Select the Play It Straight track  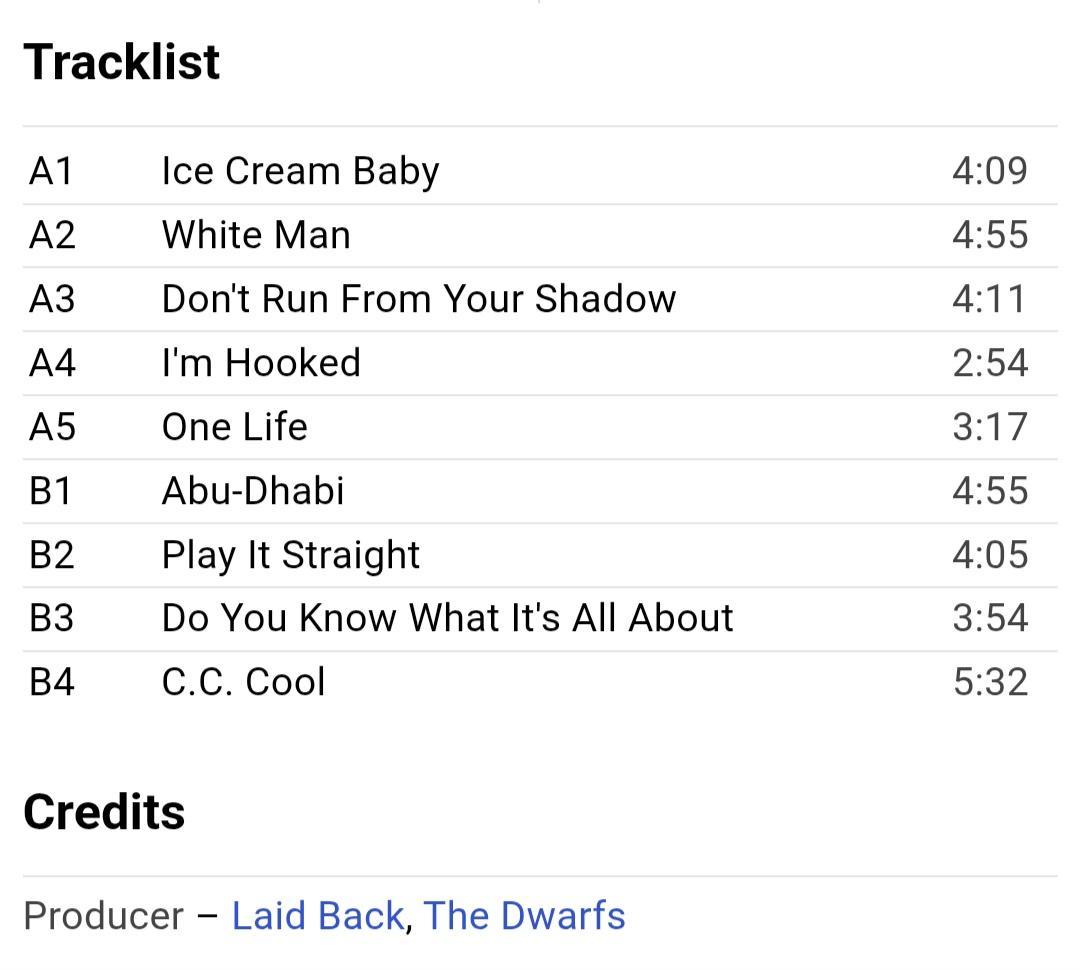coord(291,555)
